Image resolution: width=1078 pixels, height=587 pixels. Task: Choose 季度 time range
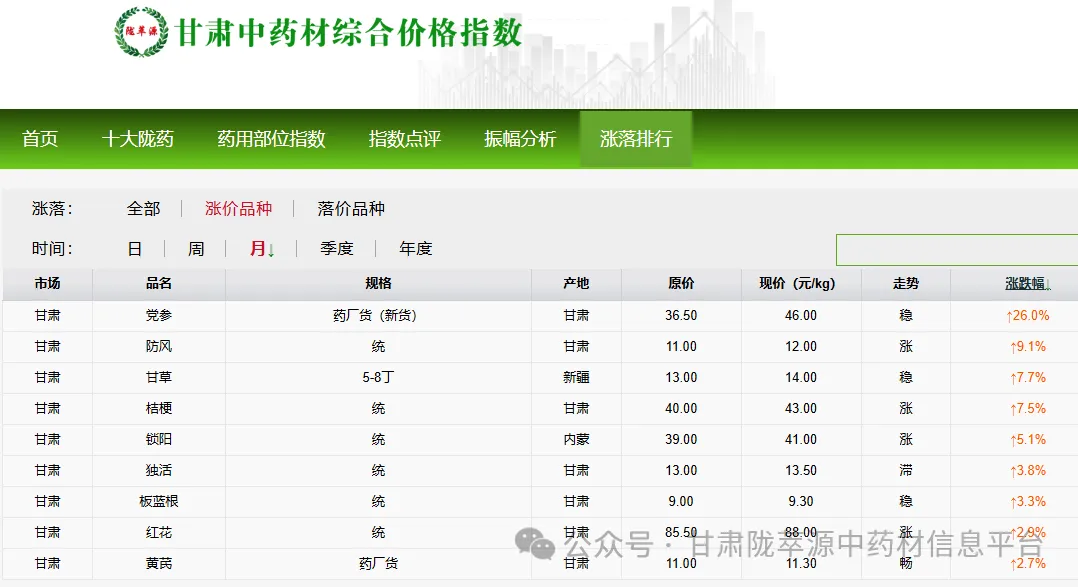click(336, 249)
